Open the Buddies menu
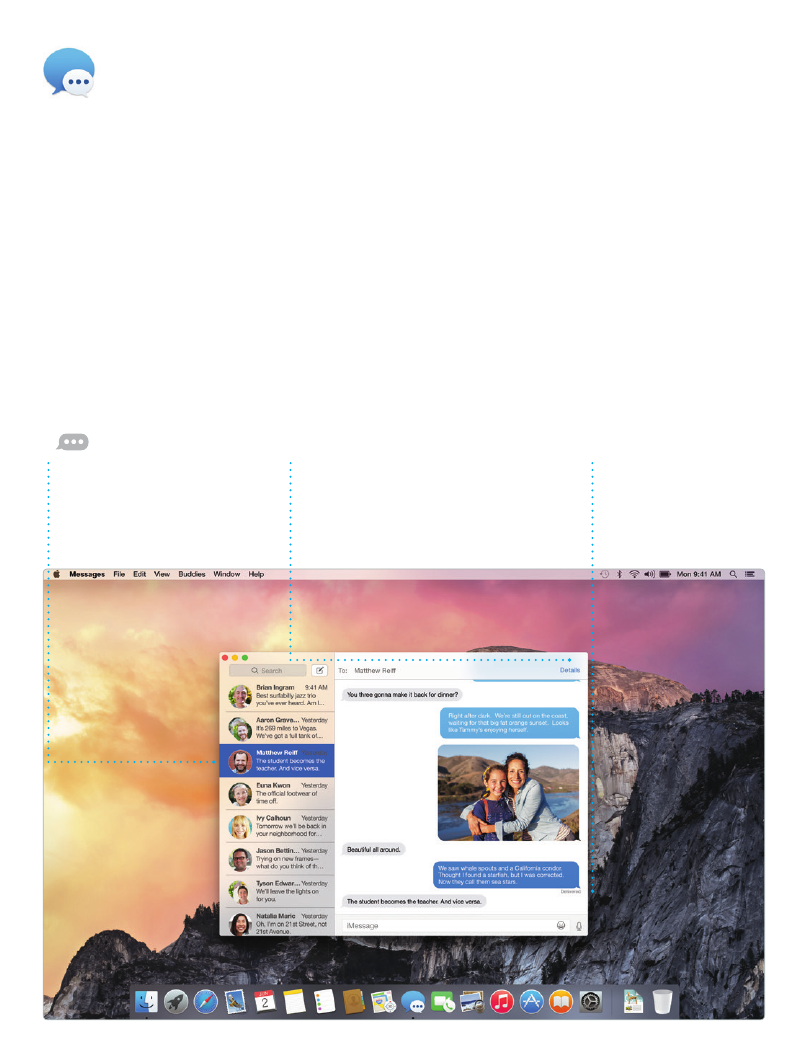This screenshot has height=1063, width=808. [x=192, y=574]
